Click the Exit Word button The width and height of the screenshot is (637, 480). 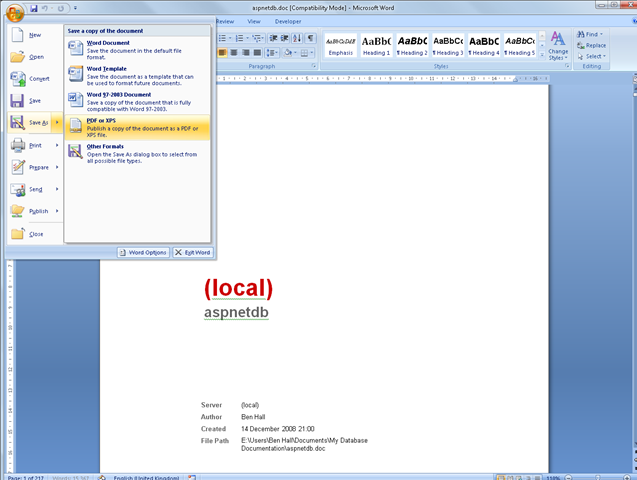193,252
